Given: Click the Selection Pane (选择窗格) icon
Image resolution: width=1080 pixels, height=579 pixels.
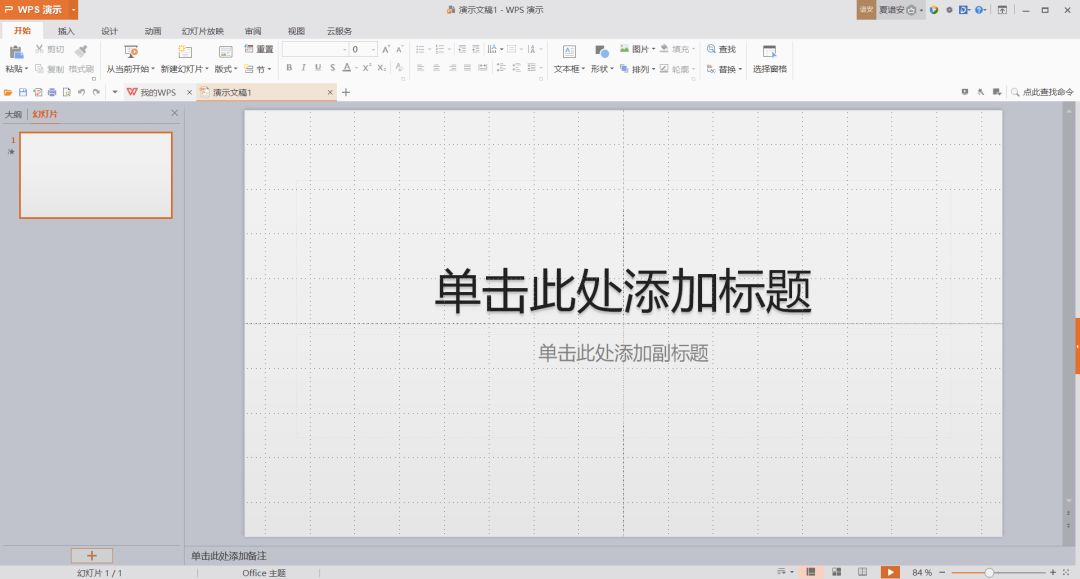Looking at the screenshot, I should [769, 51].
